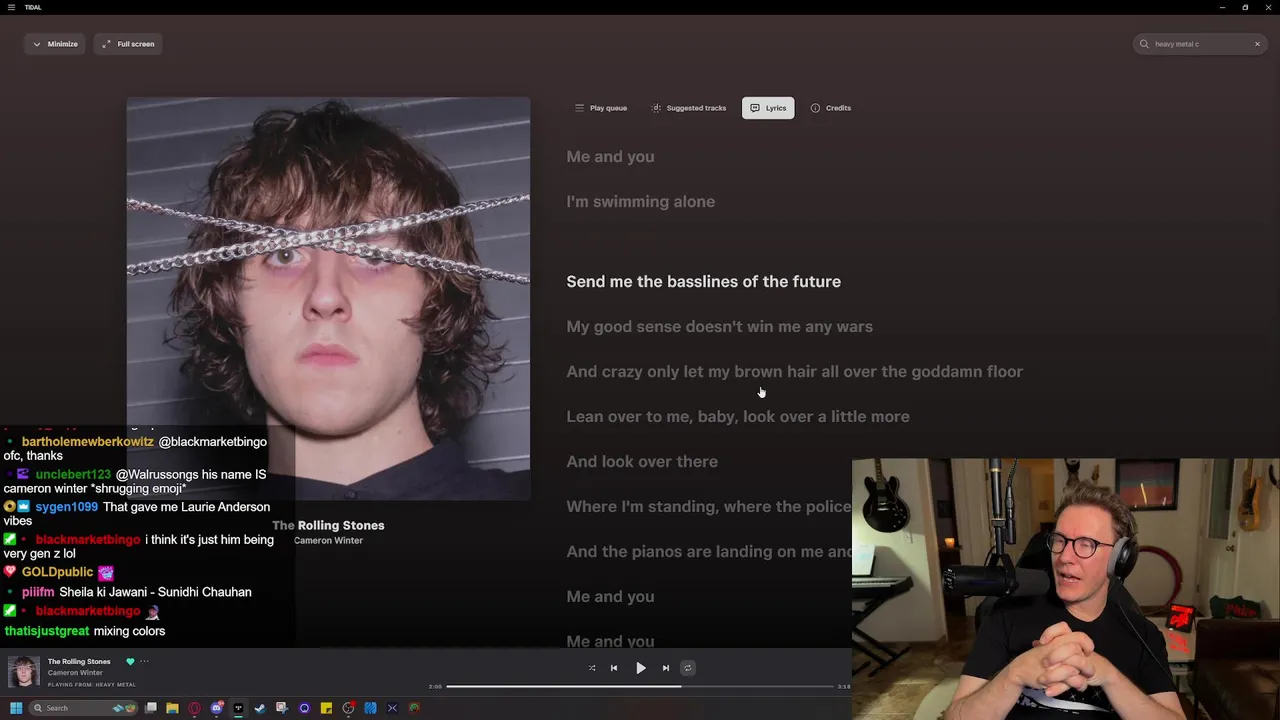Open the Sticky Notes taskbar icon
This screenshot has height=720, width=1280.
coord(326,708)
